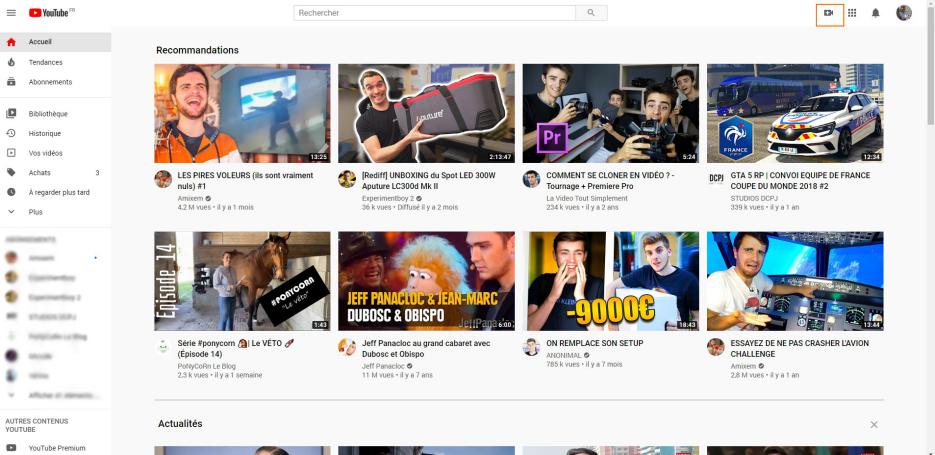Open LES PIRES VOLEURS video thumbnail
This screenshot has width=935, height=455.
[242, 113]
